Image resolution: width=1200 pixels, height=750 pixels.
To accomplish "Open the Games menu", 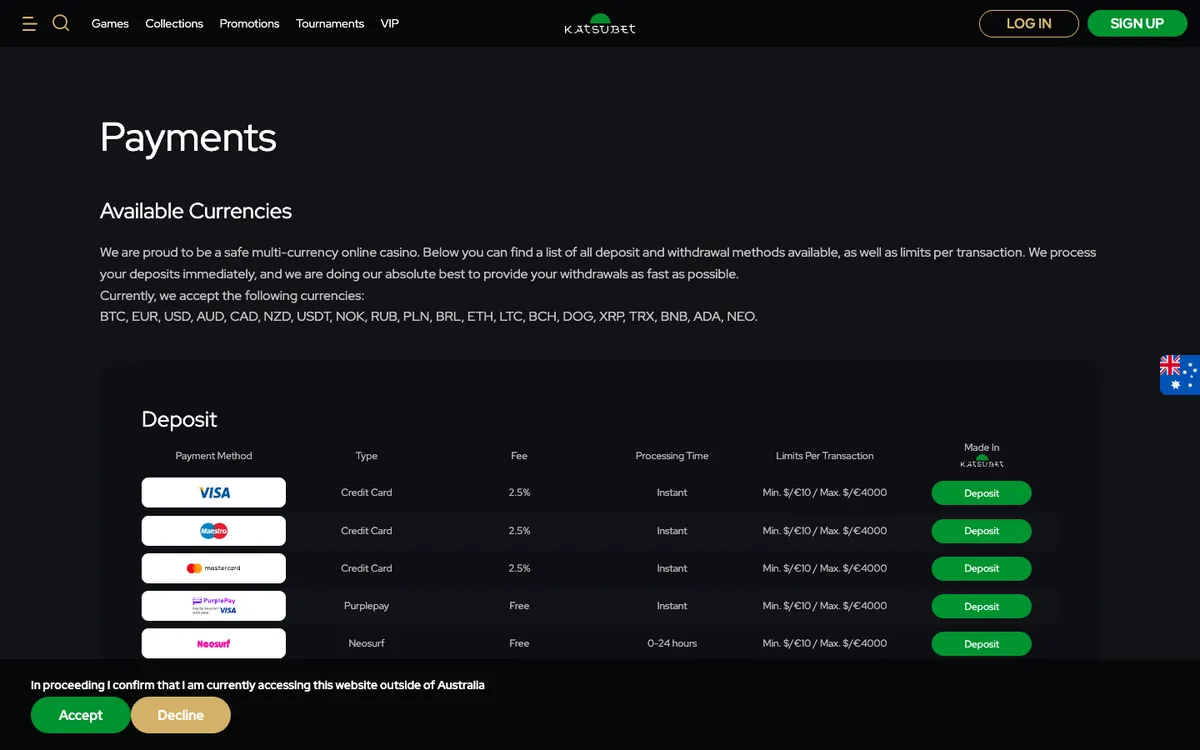I will pyautogui.click(x=110, y=23).
